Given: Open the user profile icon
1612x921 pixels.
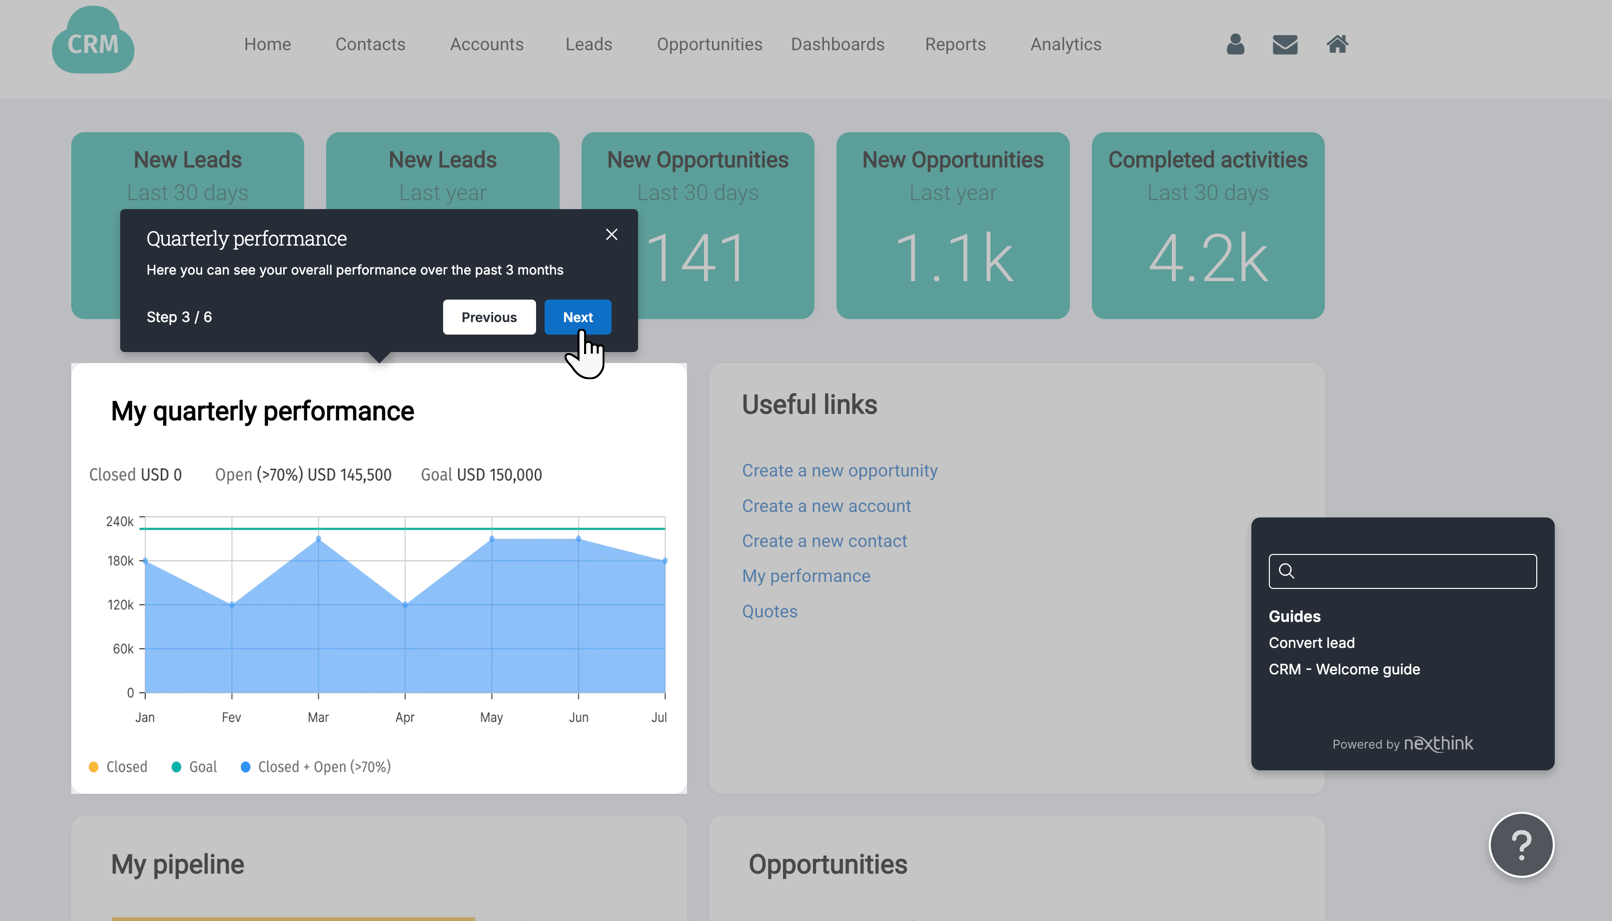Looking at the screenshot, I should tap(1235, 44).
